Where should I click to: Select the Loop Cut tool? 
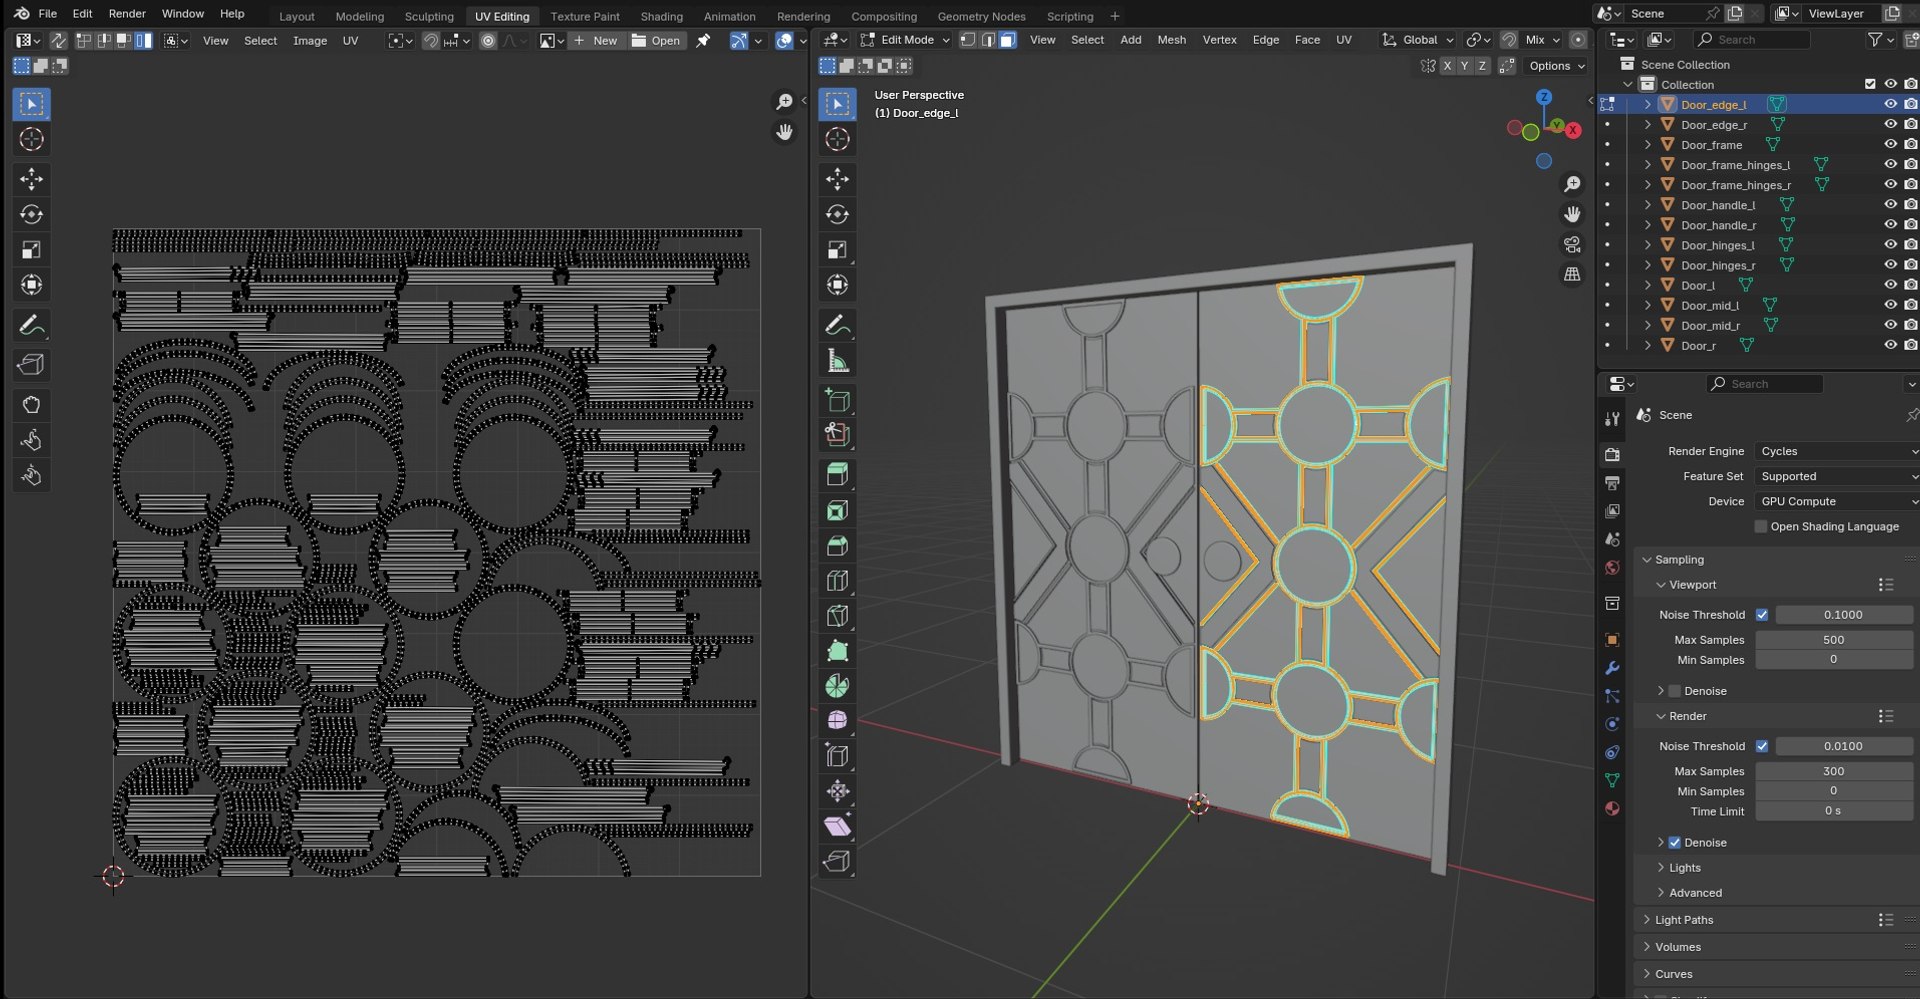pos(838,581)
